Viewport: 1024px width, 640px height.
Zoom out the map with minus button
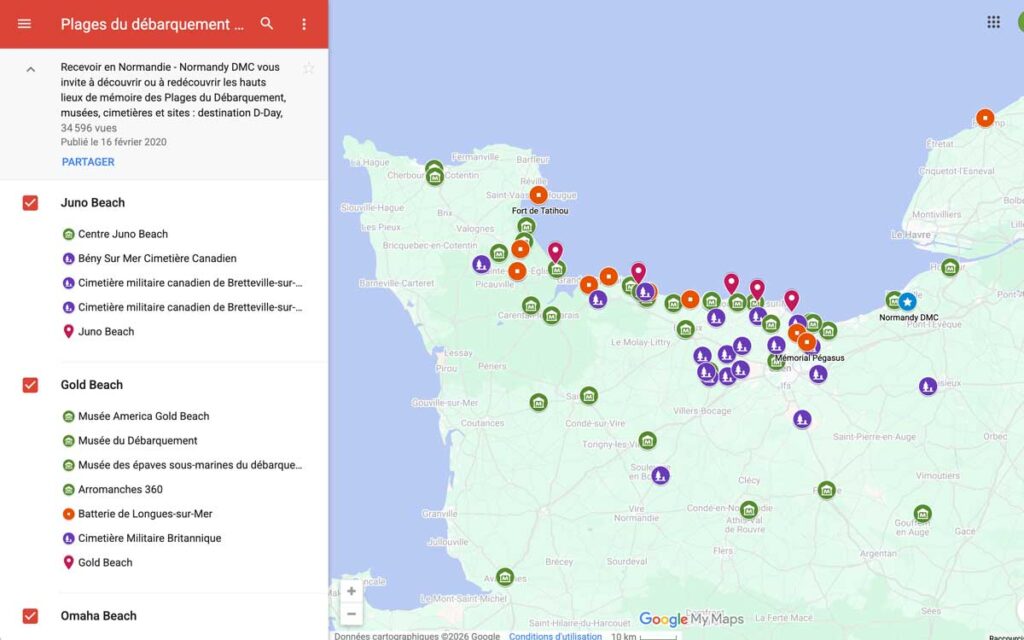(351, 614)
